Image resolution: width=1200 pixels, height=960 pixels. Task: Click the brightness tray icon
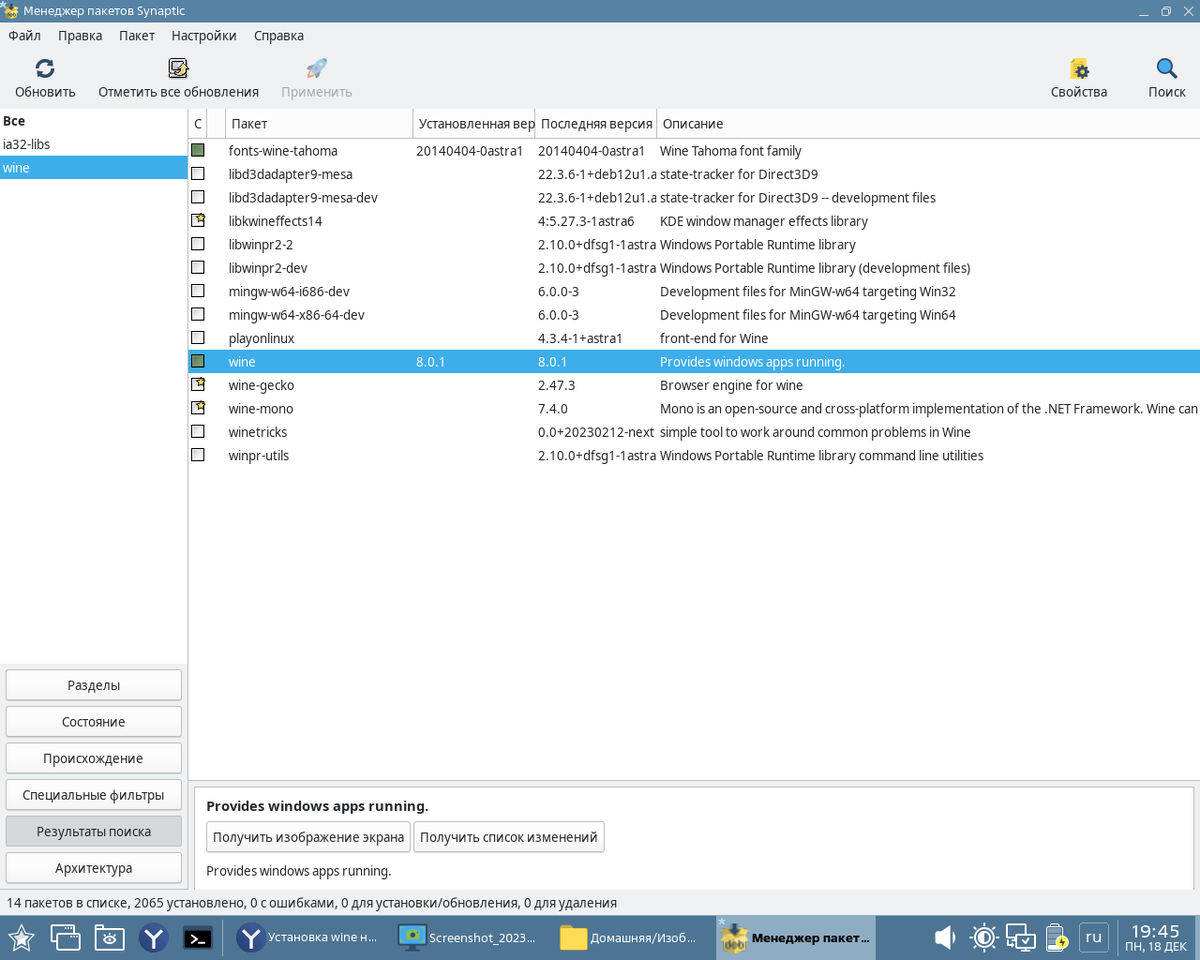click(x=984, y=938)
